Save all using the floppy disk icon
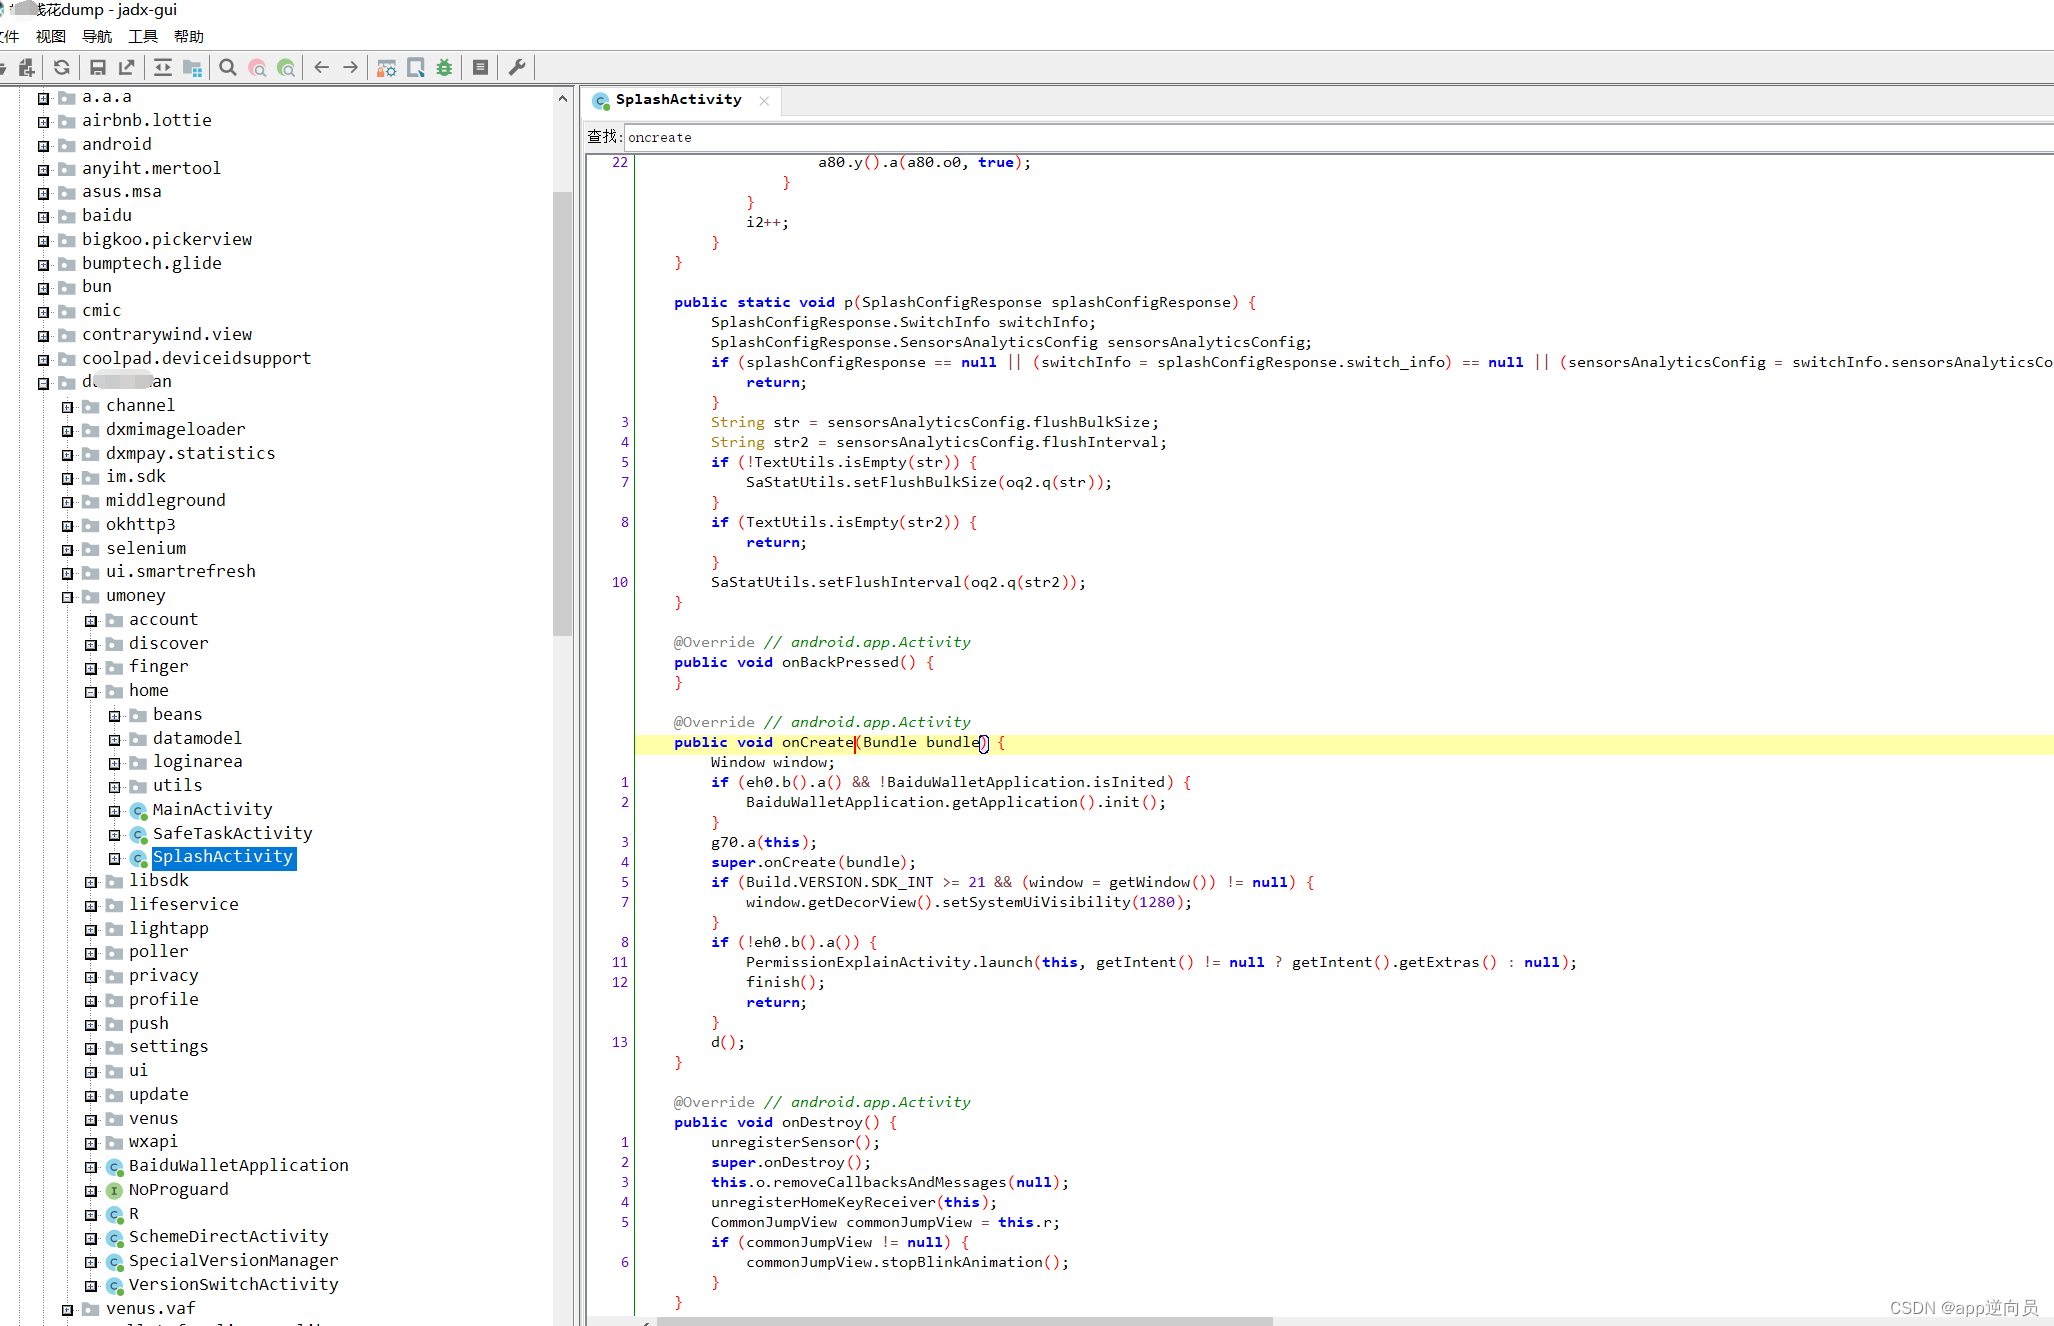The height and width of the screenshot is (1326, 2054). (98, 67)
